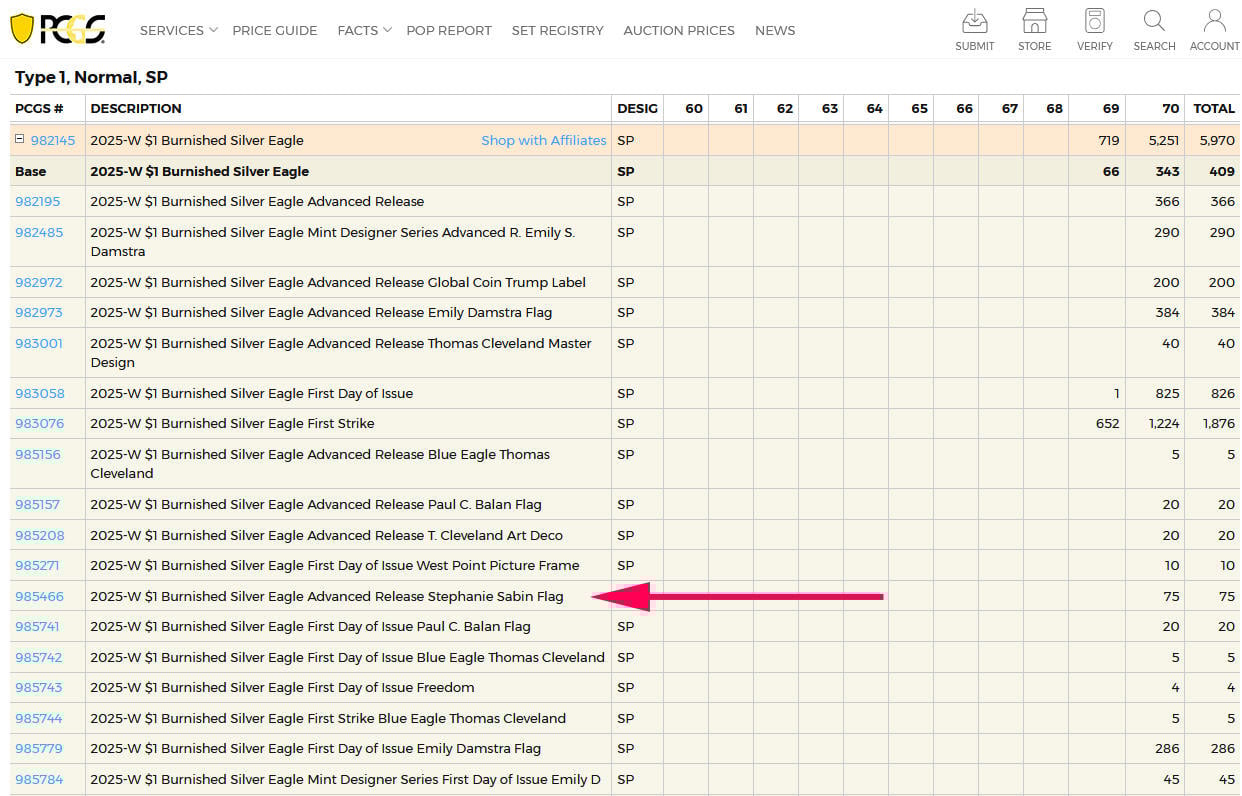Expand the Facts dropdown menu
Image resolution: width=1242 pixels, height=796 pixels.
point(364,30)
